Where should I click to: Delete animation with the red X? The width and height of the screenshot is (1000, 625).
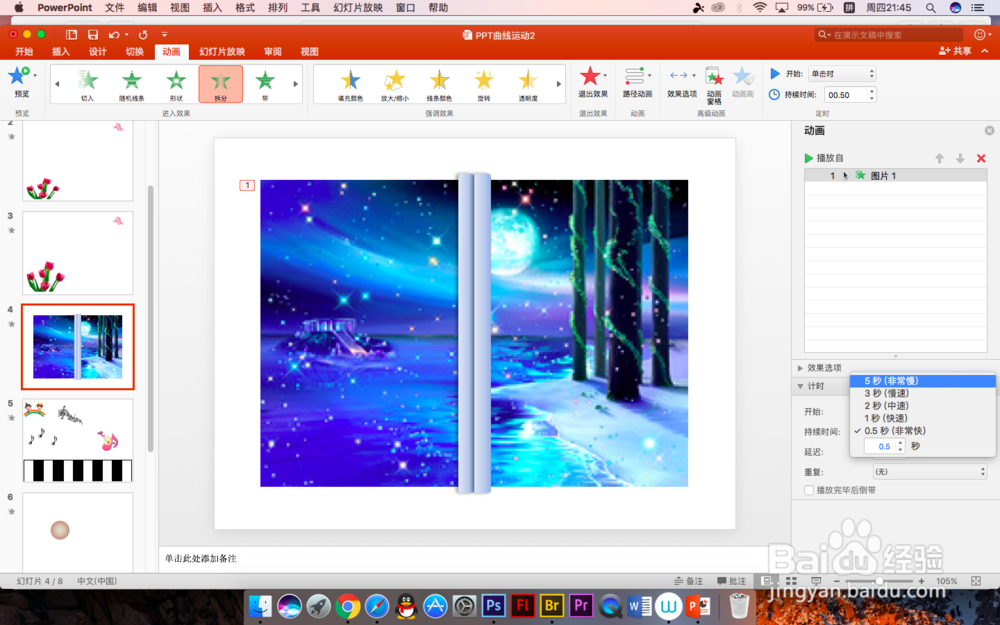[x=981, y=158]
